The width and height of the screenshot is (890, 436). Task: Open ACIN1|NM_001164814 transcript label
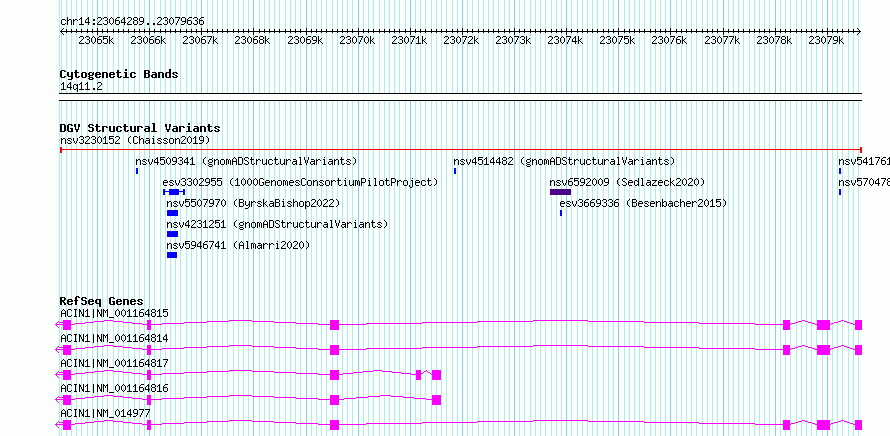tap(114, 338)
